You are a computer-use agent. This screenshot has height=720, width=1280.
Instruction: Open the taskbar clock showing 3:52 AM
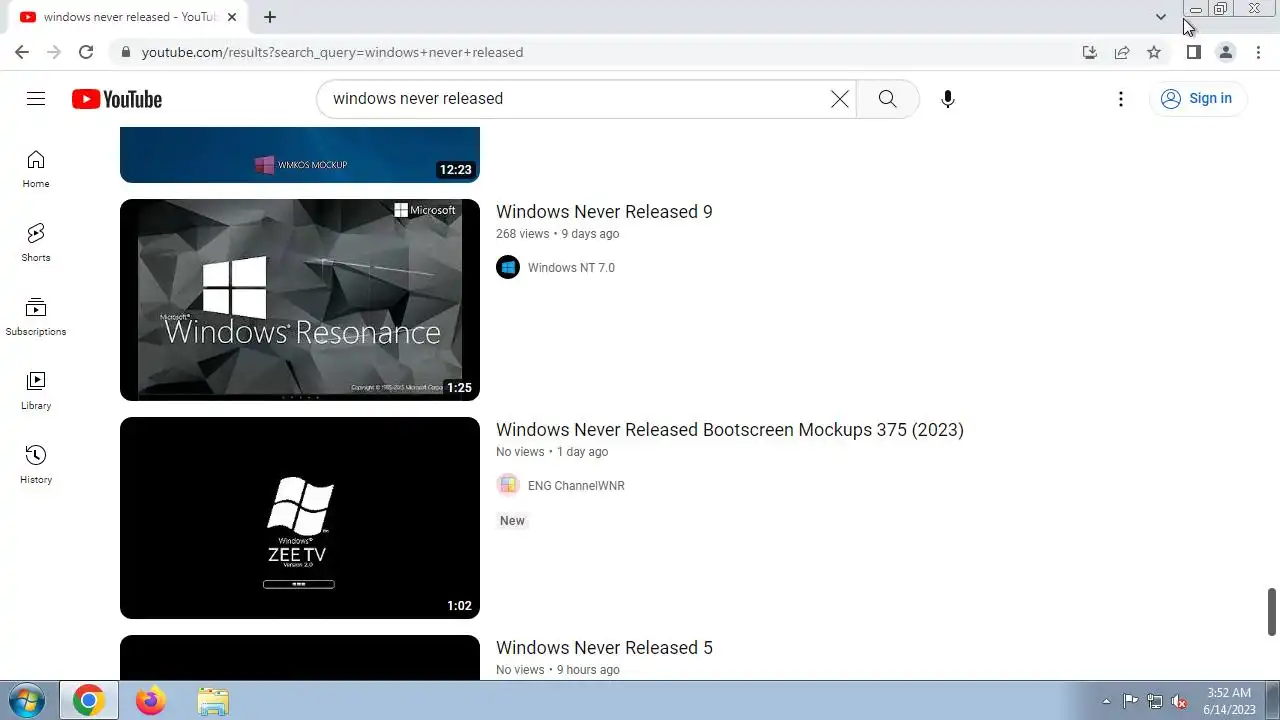[1229, 701]
